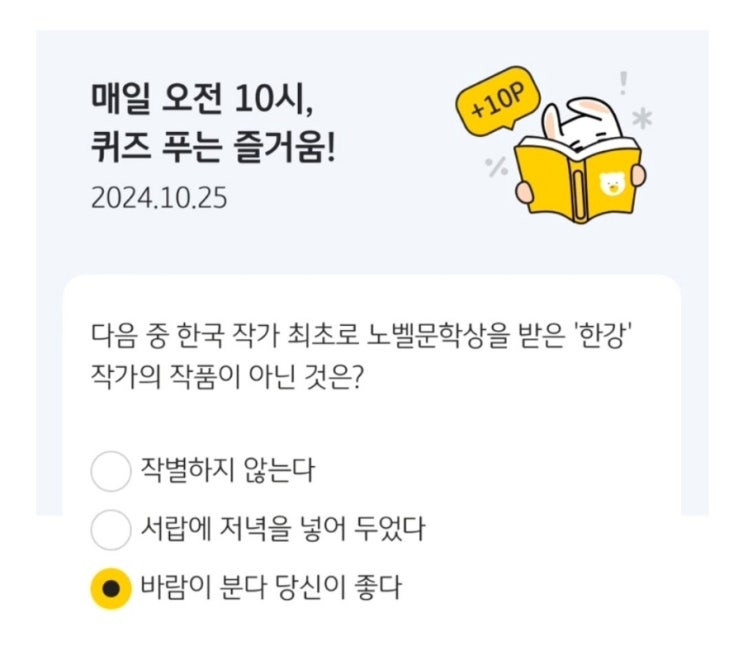Click the selected '바람이 분다 당신이 좋다' radio button
This screenshot has height=660, width=743.
click(x=111, y=588)
